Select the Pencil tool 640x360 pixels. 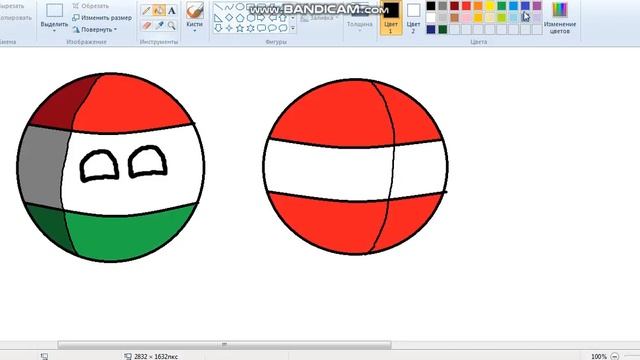pyautogui.click(x=146, y=11)
